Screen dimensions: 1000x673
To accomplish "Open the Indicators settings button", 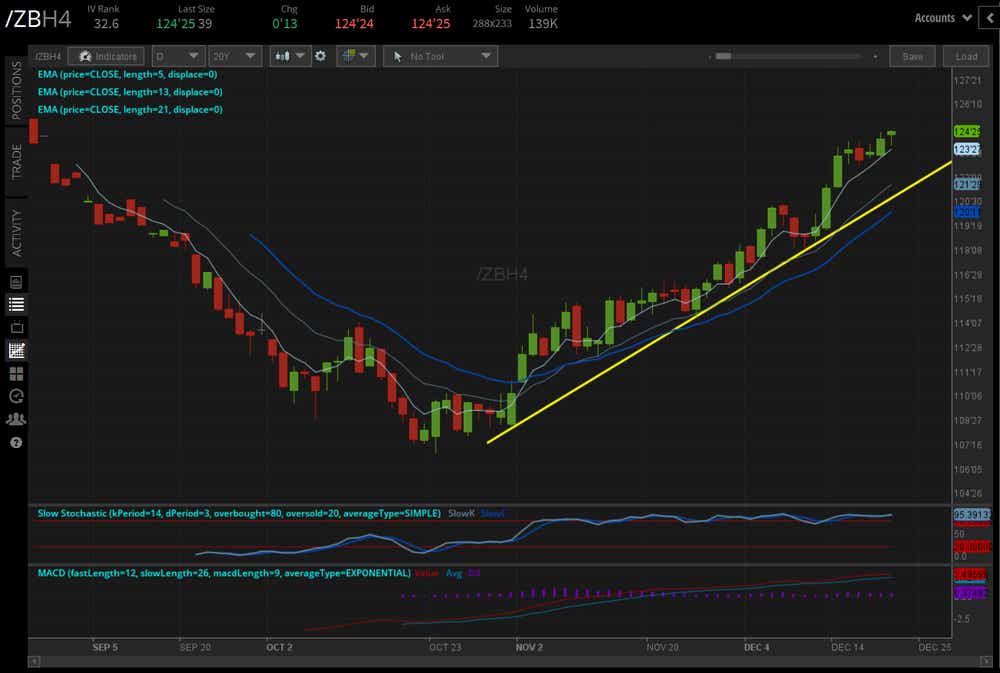I will tap(106, 56).
